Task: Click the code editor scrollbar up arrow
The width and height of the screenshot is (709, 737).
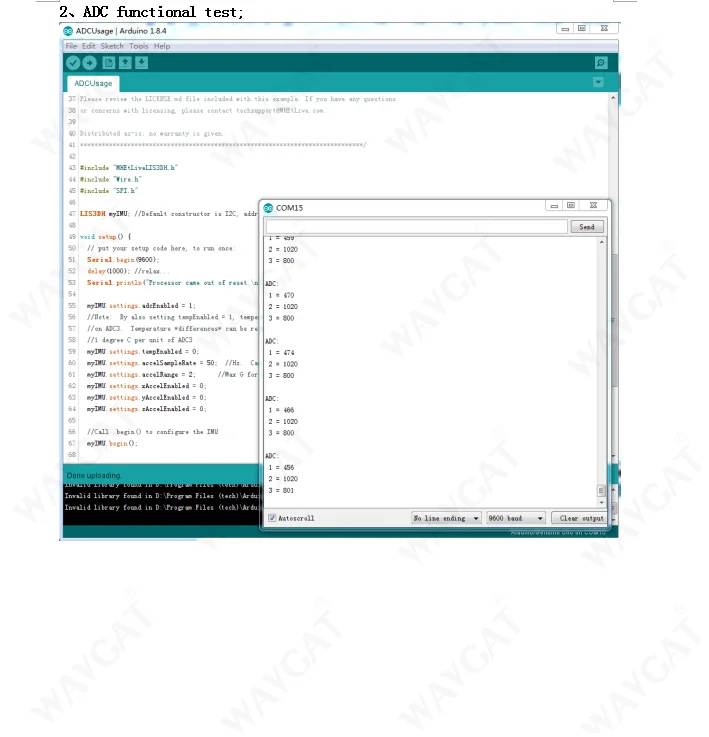Action: [x=613, y=98]
